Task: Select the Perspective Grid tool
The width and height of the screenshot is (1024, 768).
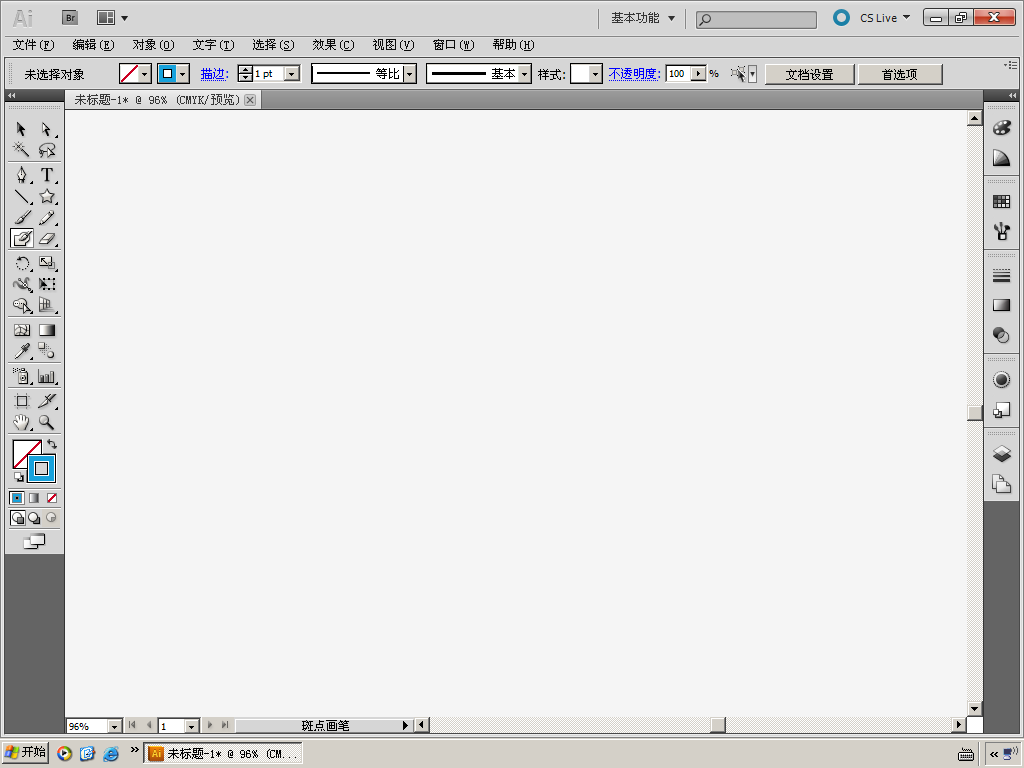Action: [46, 305]
